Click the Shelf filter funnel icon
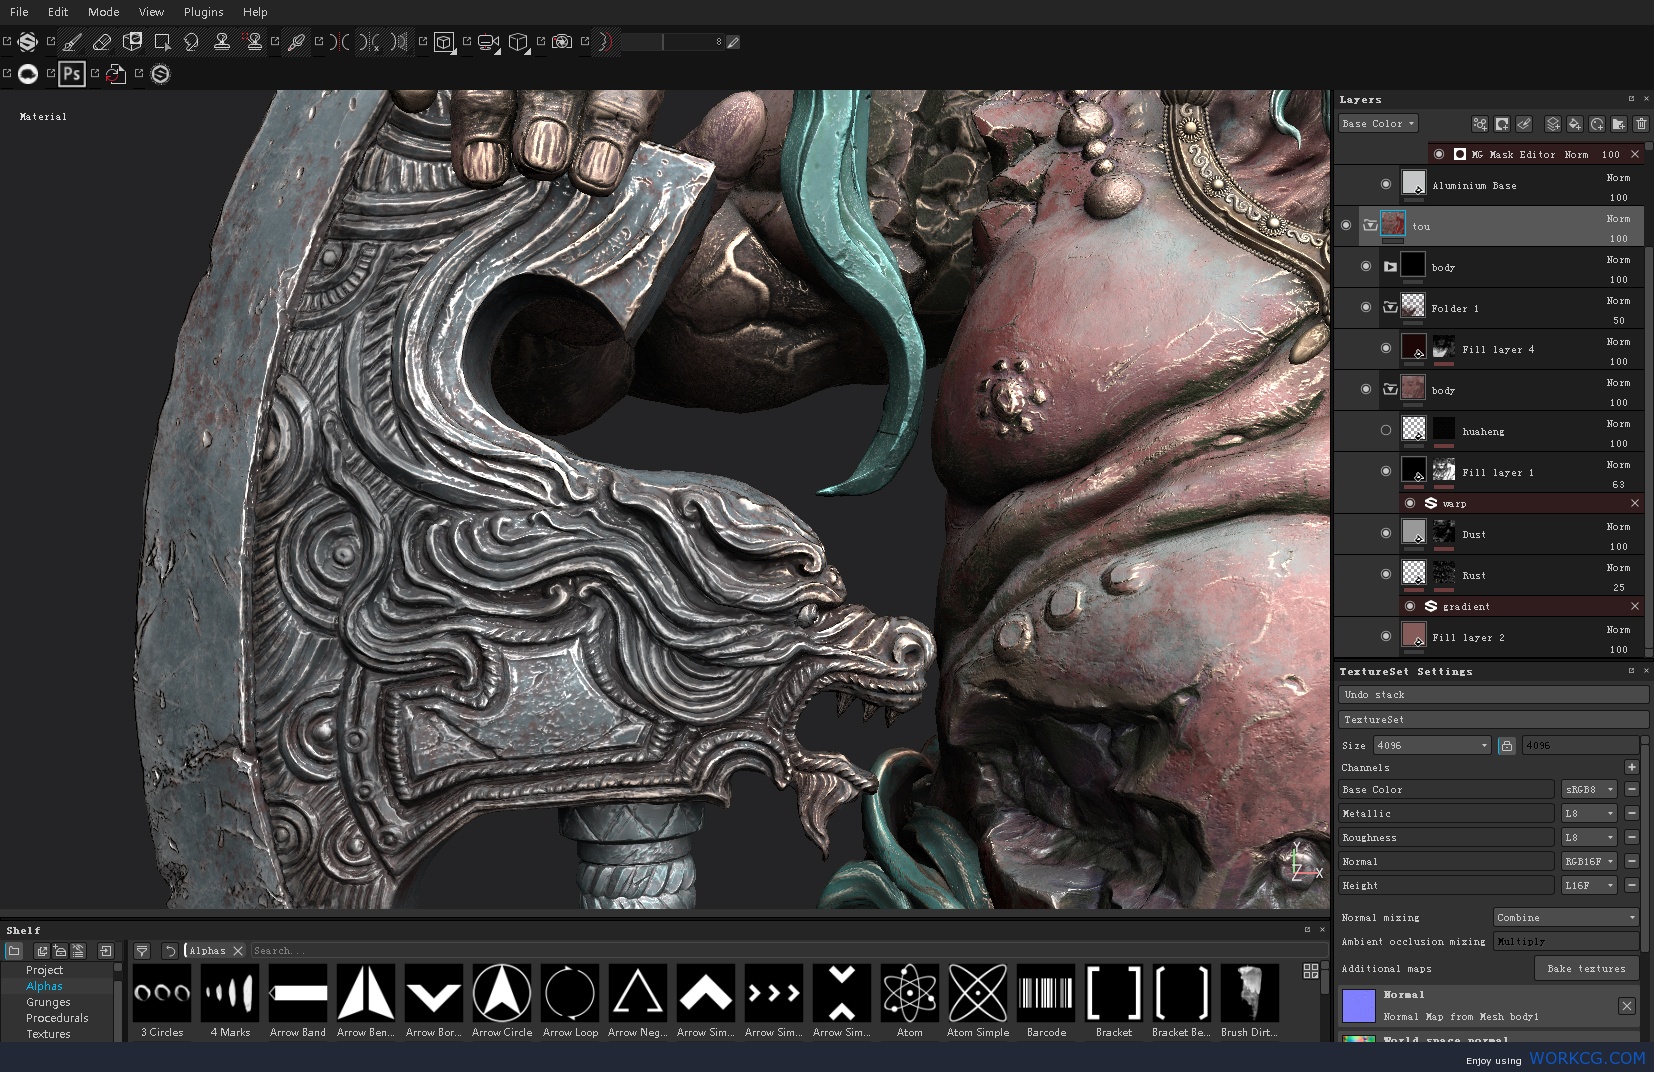This screenshot has height=1072, width=1654. point(142,951)
